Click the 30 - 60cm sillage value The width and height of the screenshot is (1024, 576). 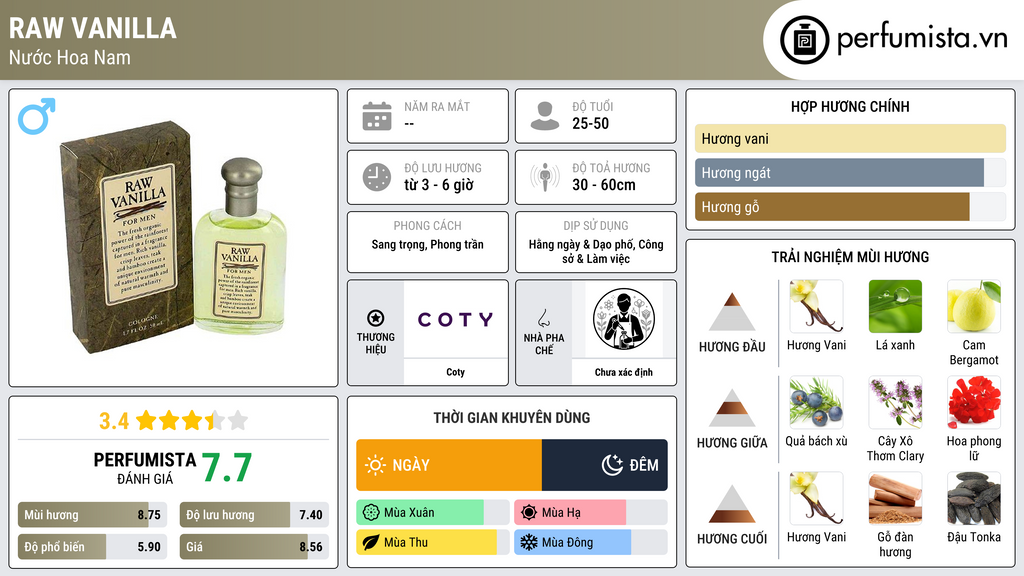(603, 185)
